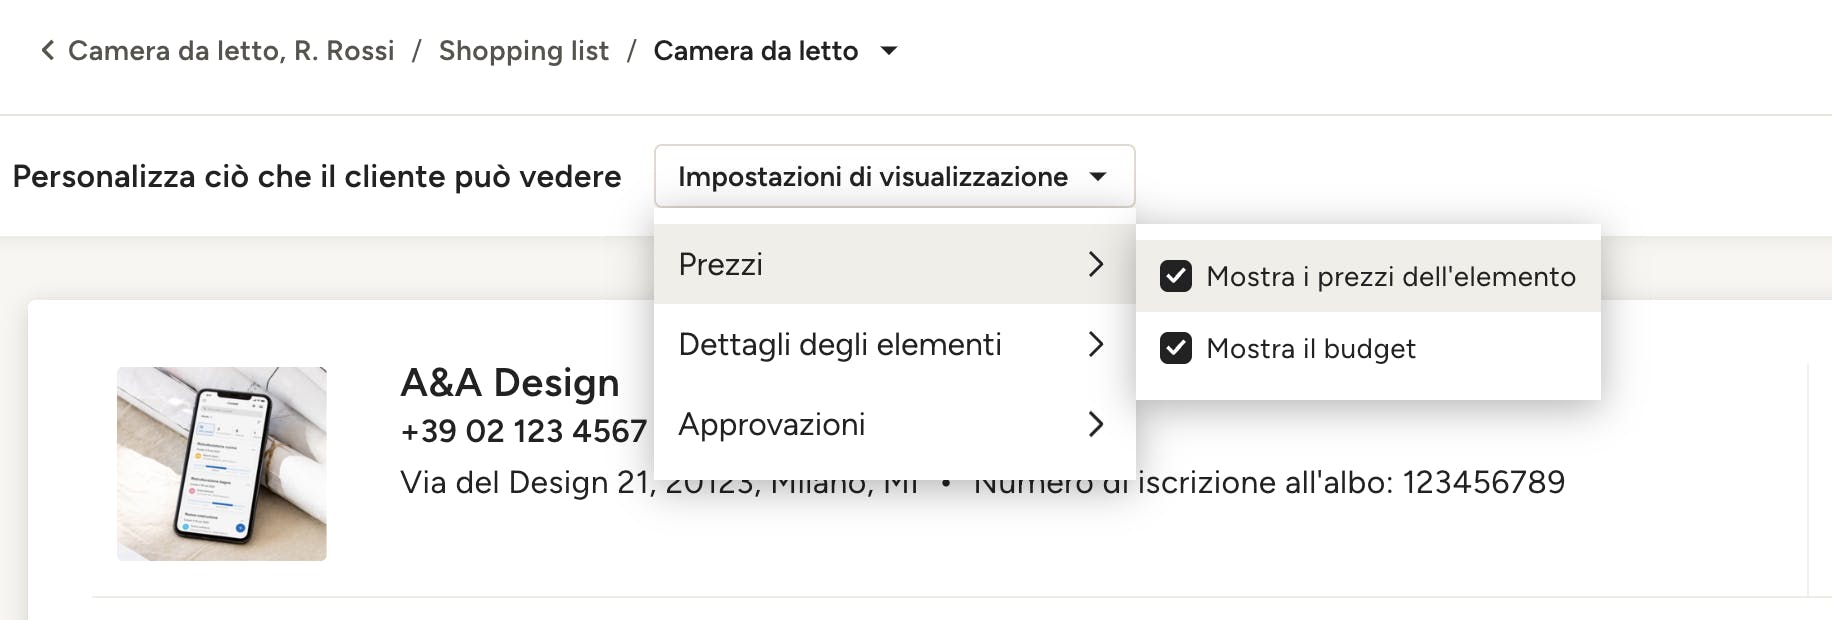Uncheck Mostra il budget checkbox
This screenshot has width=1832, height=620.
point(1176,348)
